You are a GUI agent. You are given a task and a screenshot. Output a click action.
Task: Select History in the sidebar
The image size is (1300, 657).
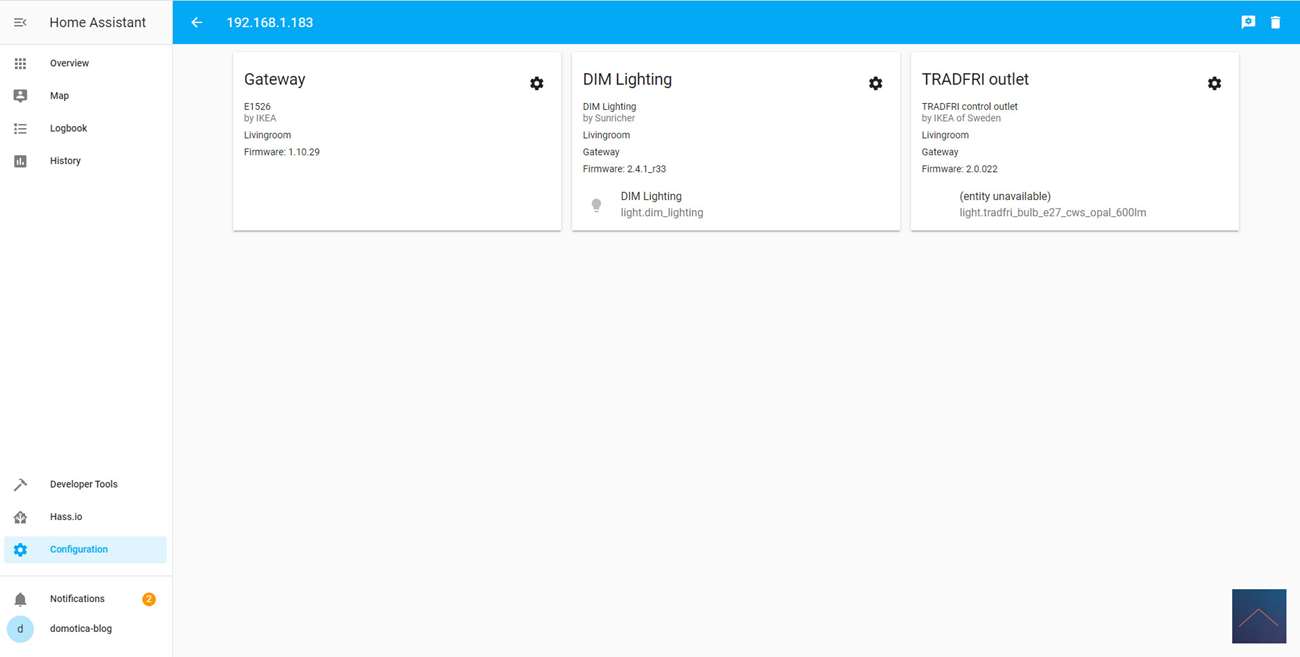pos(65,161)
